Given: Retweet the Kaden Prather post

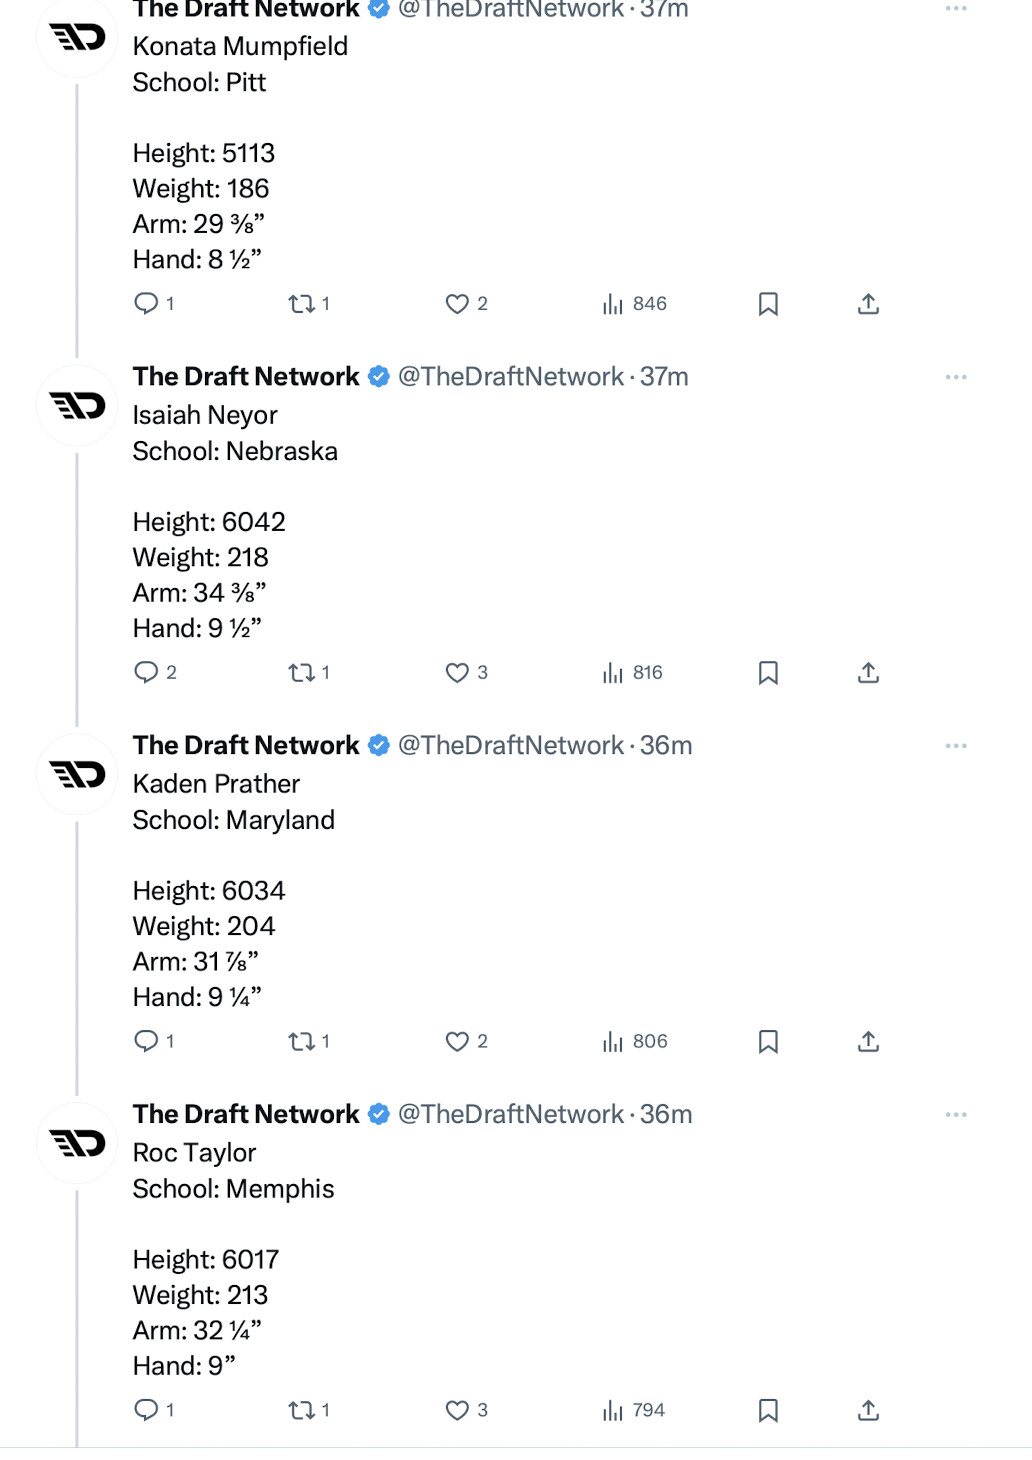Looking at the screenshot, I should (x=301, y=1042).
